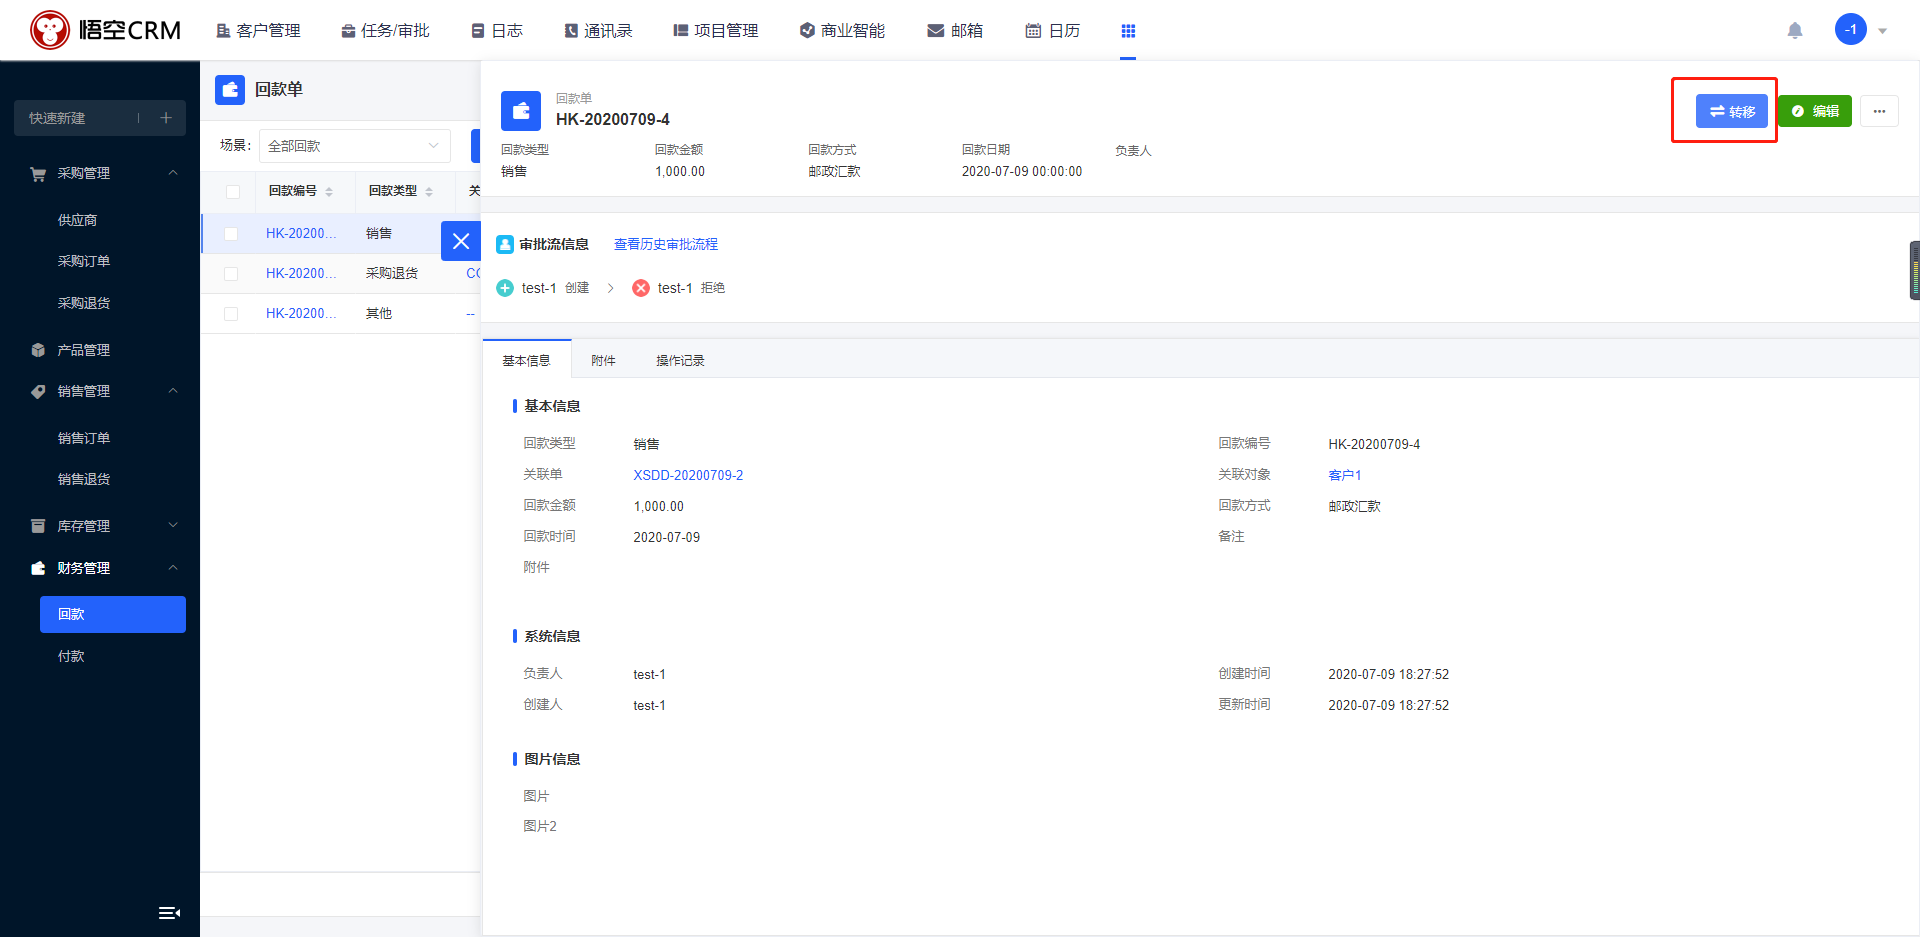This screenshot has width=1920, height=937.
Task: Open the HK-20200 link in 其他 row
Action: (301, 313)
